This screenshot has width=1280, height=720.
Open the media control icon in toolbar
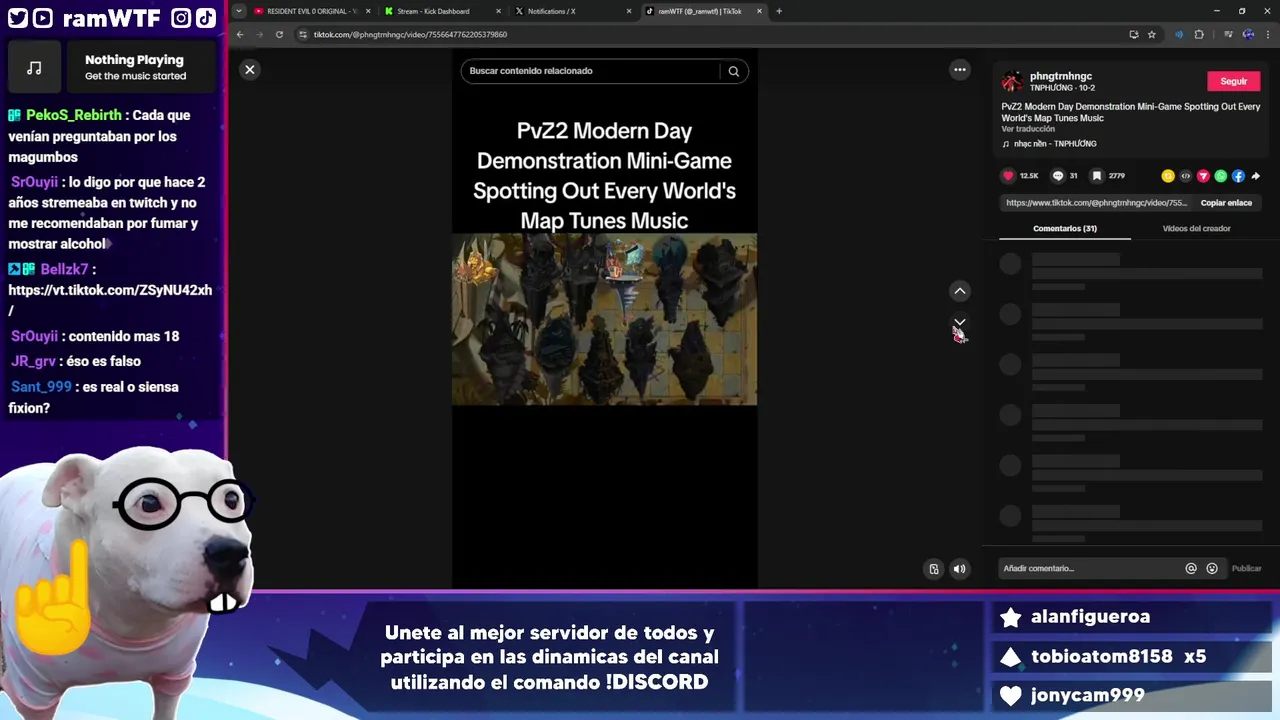coord(1227,34)
